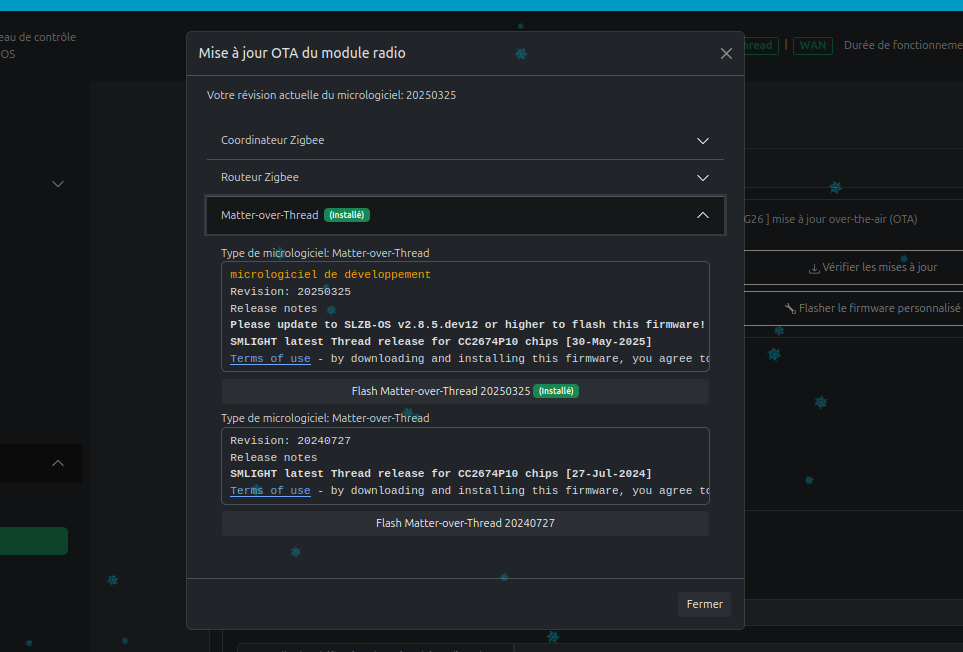
Task: Expand the left sidebar down-chevron item
Action: coord(58,184)
